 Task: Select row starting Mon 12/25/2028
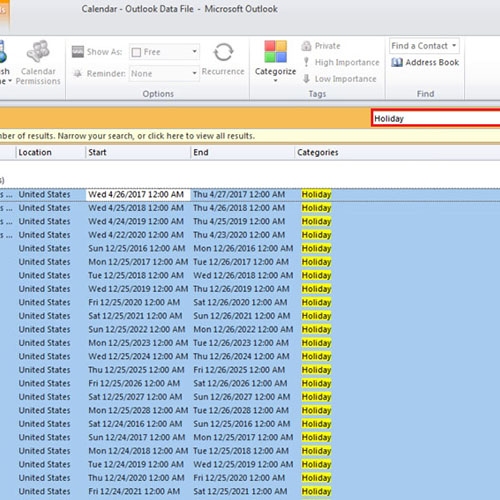click(x=250, y=411)
